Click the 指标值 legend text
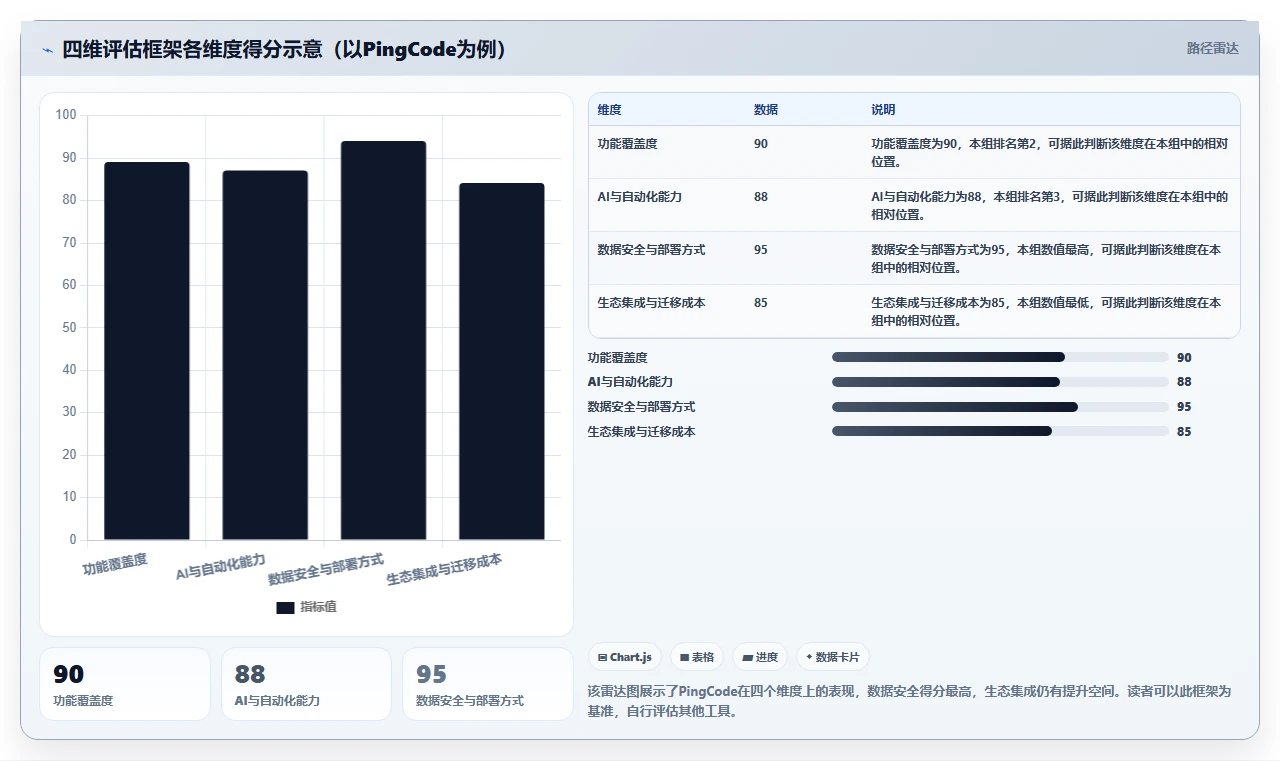1280x761 pixels. [318, 607]
